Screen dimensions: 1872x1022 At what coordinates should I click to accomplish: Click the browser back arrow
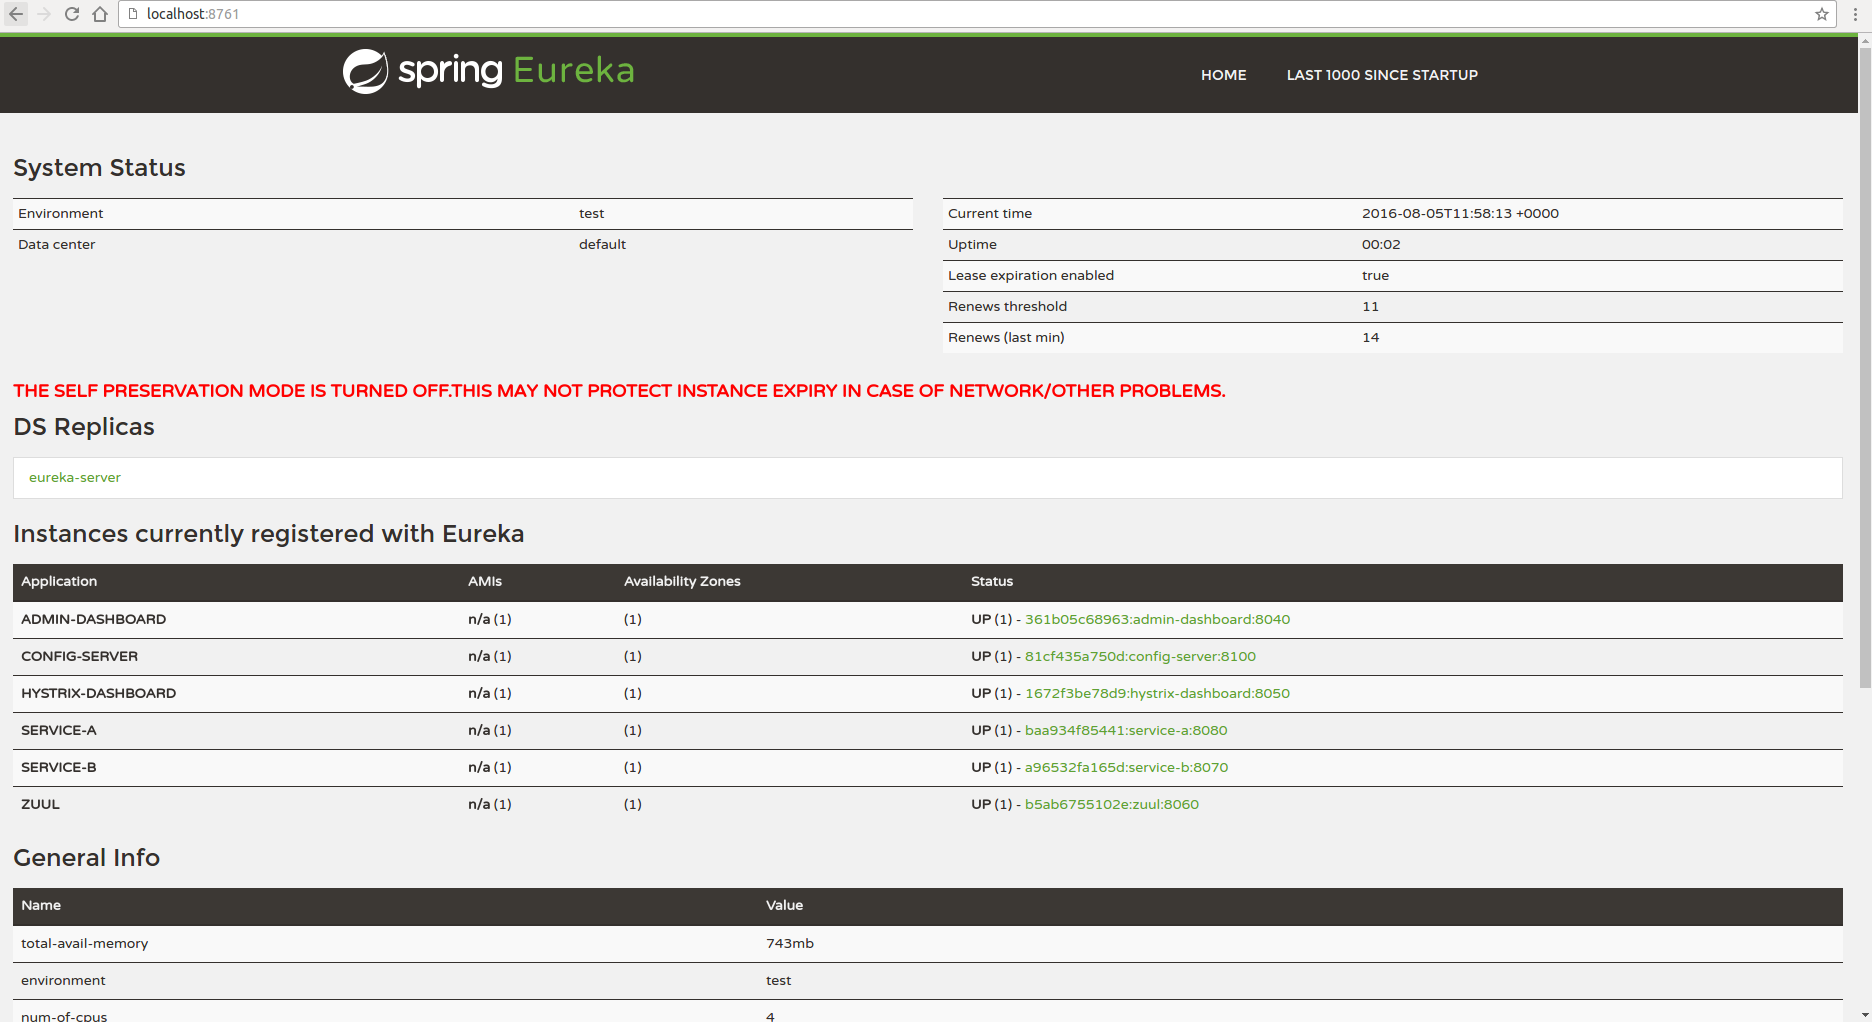coord(16,14)
